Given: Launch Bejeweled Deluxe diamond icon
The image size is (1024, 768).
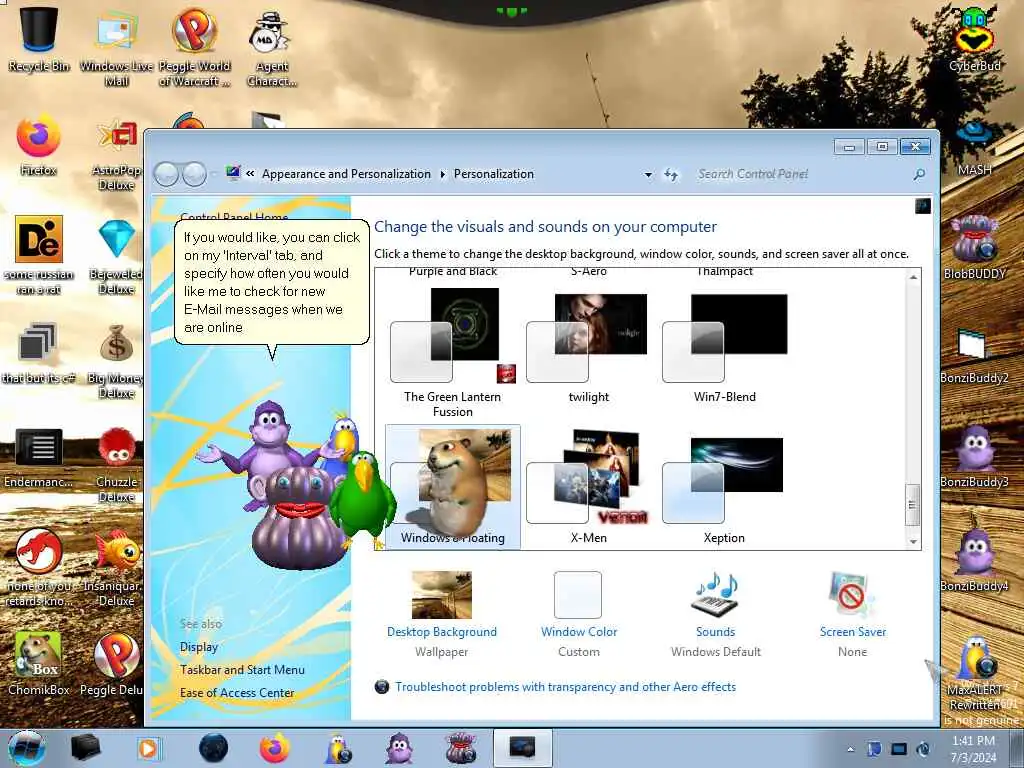Looking at the screenshot, I should 117,257.
